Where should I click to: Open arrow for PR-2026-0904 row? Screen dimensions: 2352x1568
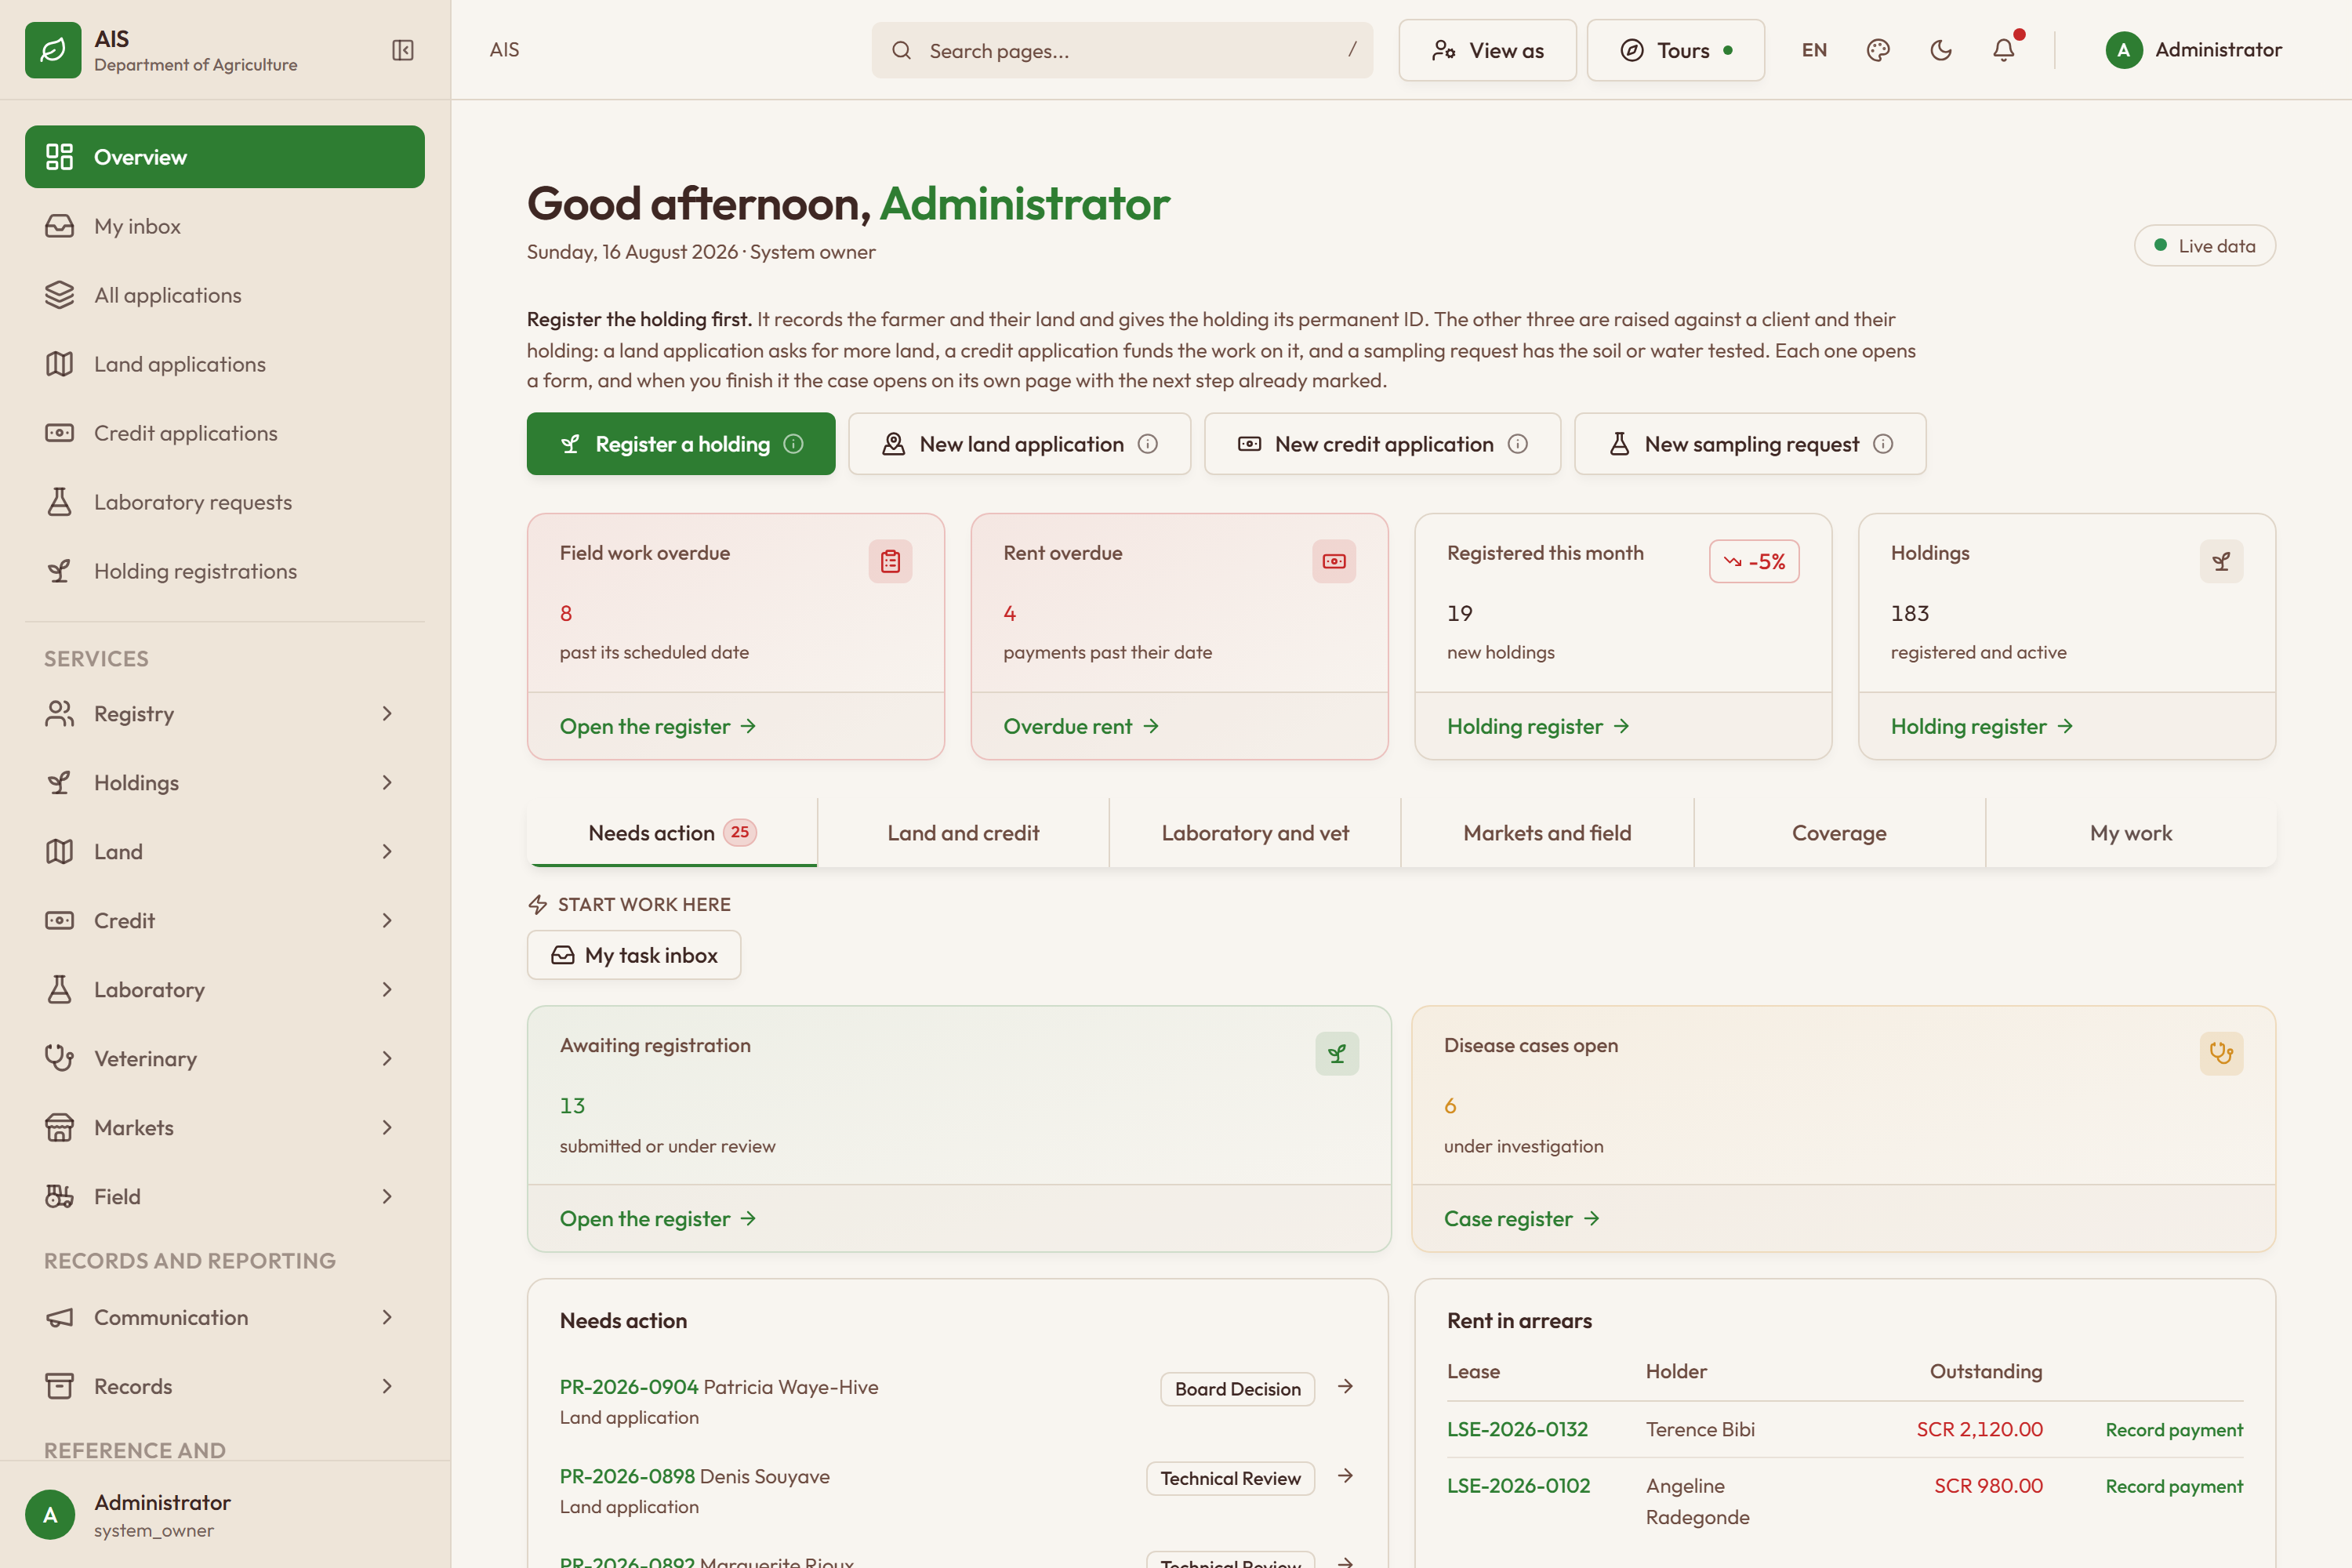click(x=1346, y=1386)
